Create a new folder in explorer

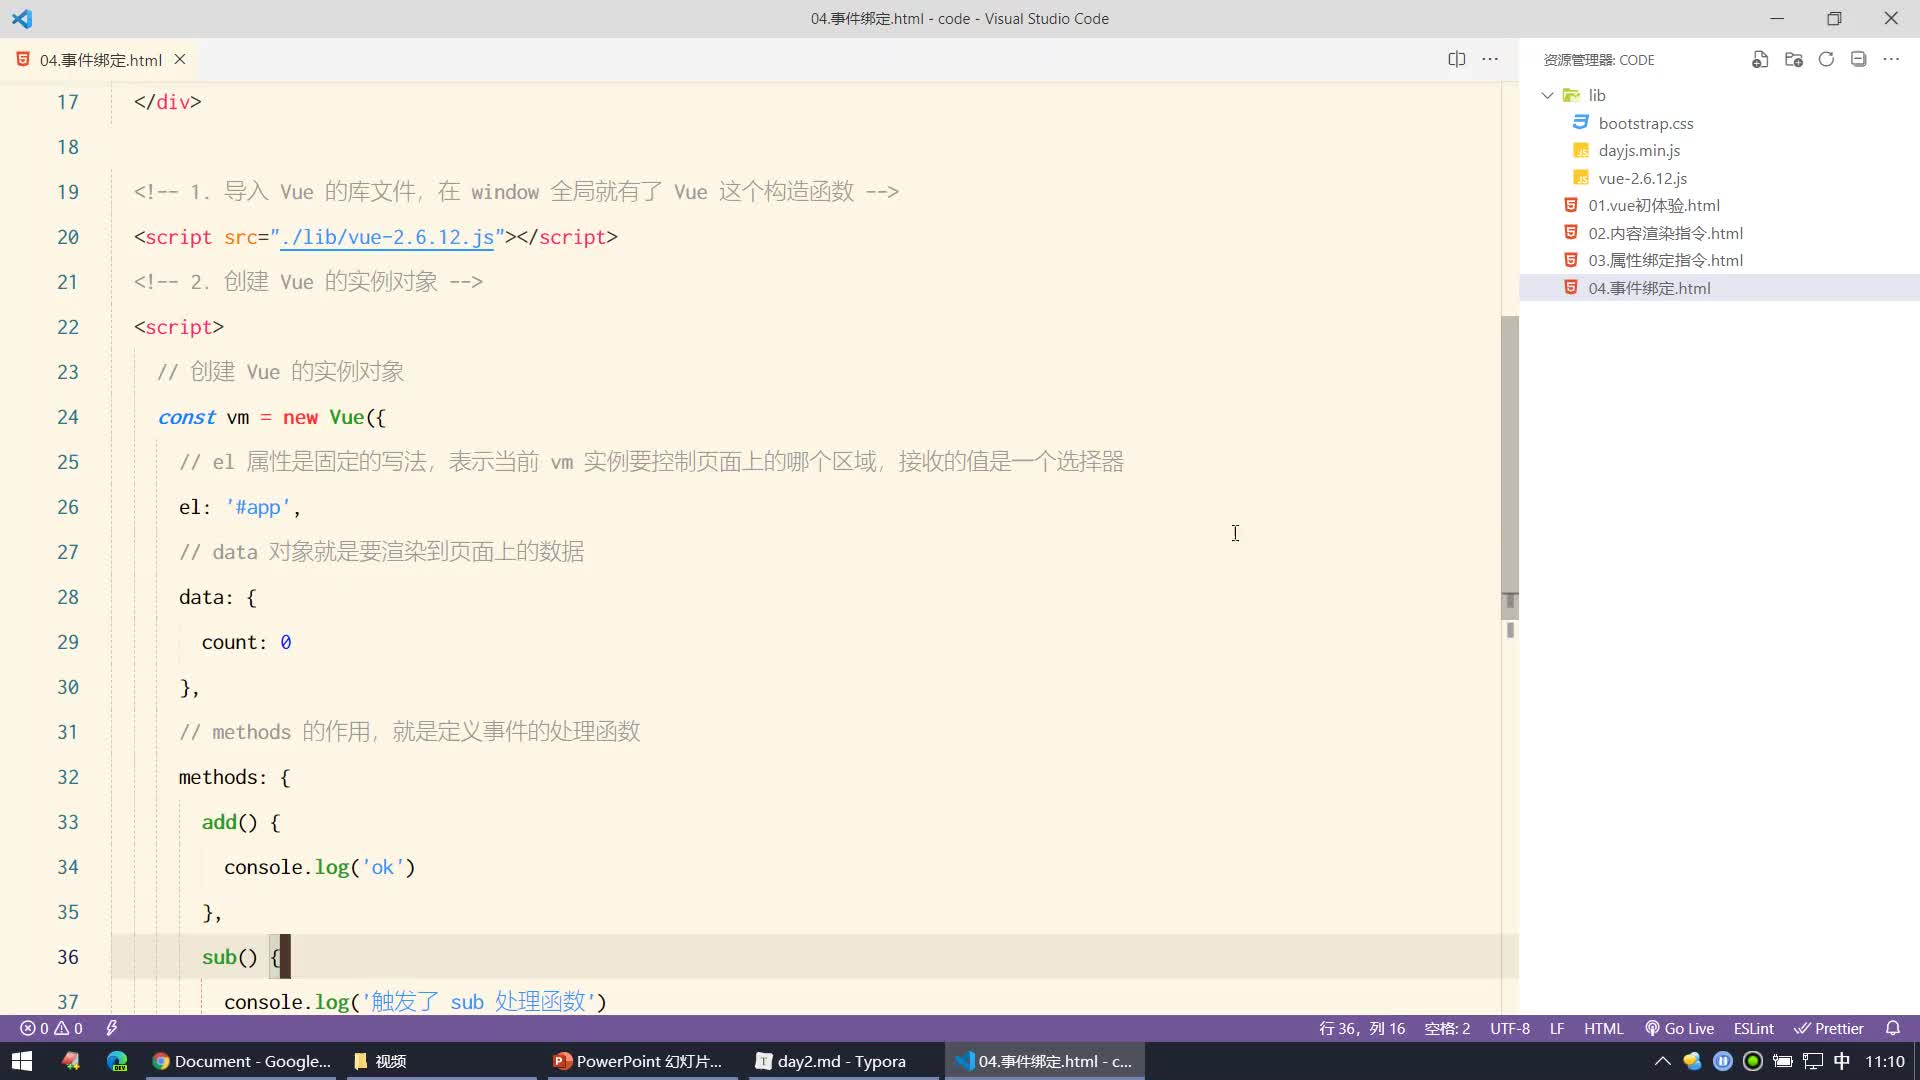point(1793,60)
